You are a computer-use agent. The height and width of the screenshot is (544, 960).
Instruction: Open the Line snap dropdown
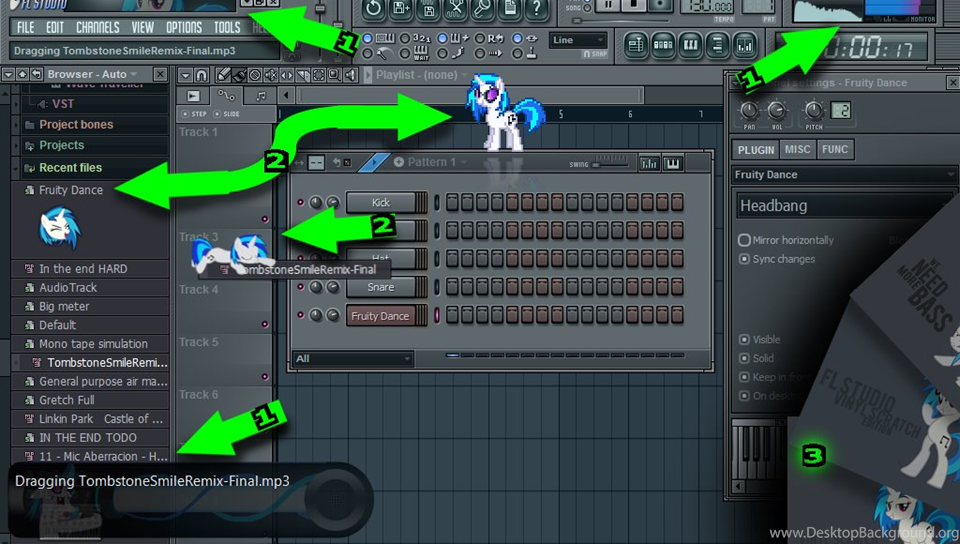578,40
